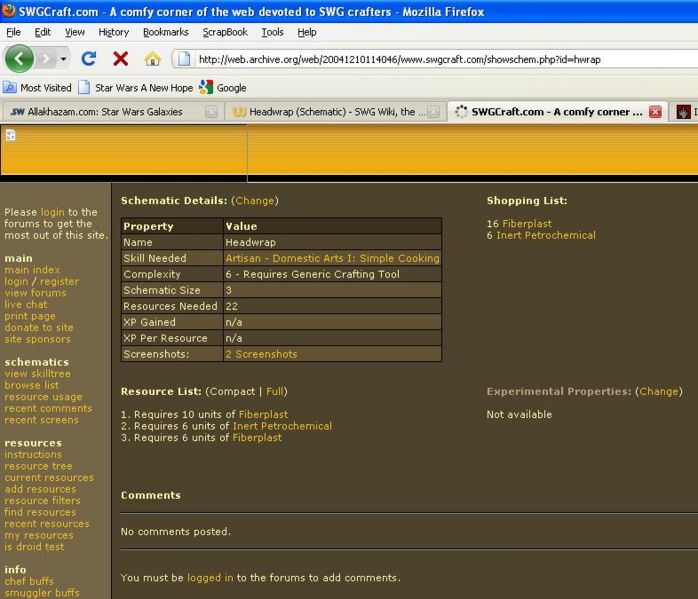Image resolution: width=698 pixels, height=599 pixels.
Task: Reload the page with the refresh icon
Action: click(89, 59)
